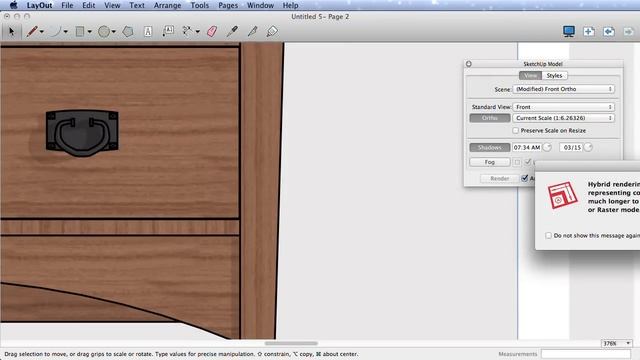Open the Help menu
Viewport: 640px width, 360px height.
click(291, 5)
